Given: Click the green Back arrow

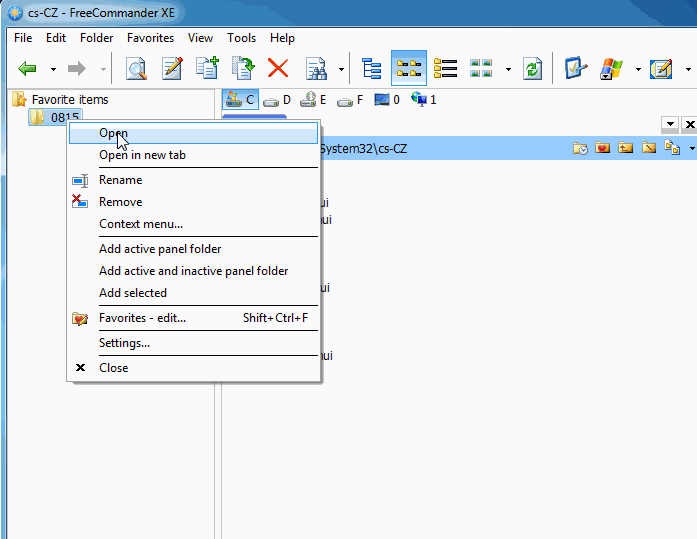Looking at the screenshot, I should pos(27,69).
